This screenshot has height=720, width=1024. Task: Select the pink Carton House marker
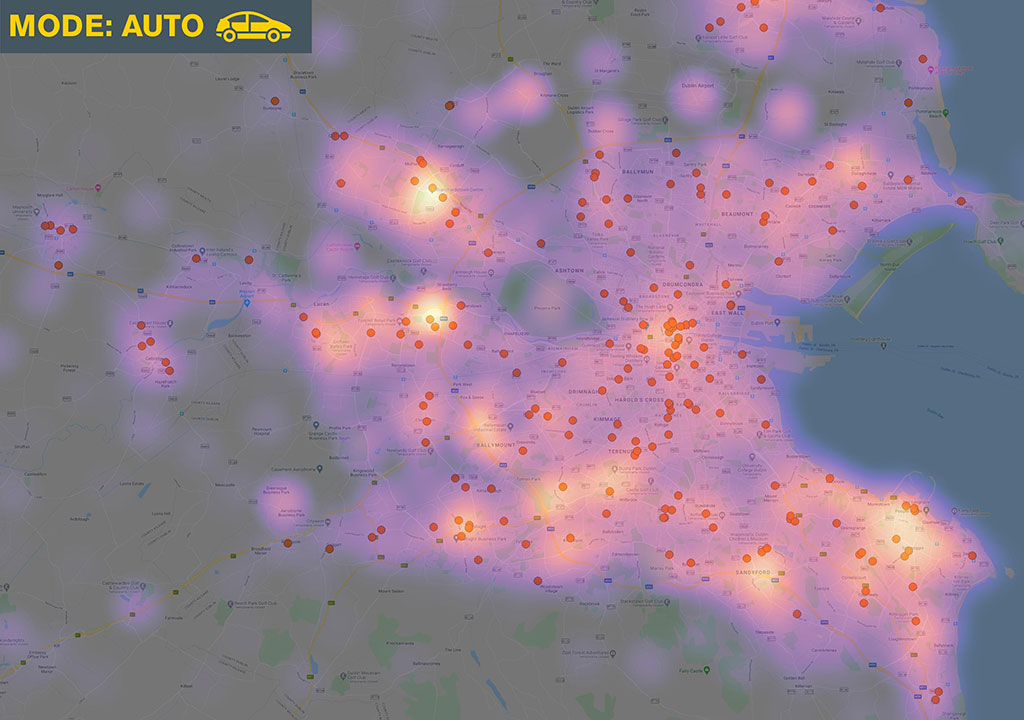99,186
